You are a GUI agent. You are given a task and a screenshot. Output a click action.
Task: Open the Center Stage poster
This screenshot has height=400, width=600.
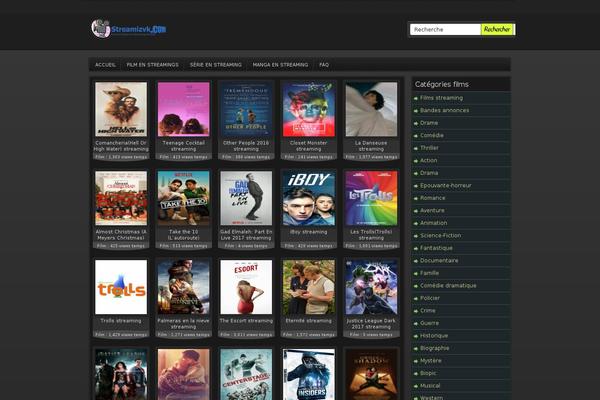[x=246, y=374]
